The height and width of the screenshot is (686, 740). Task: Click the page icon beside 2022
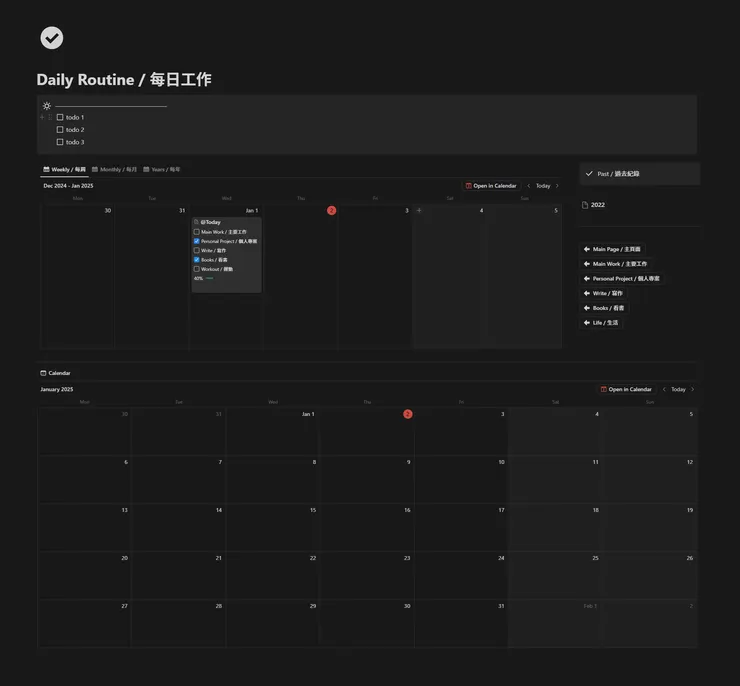[585, 205]
